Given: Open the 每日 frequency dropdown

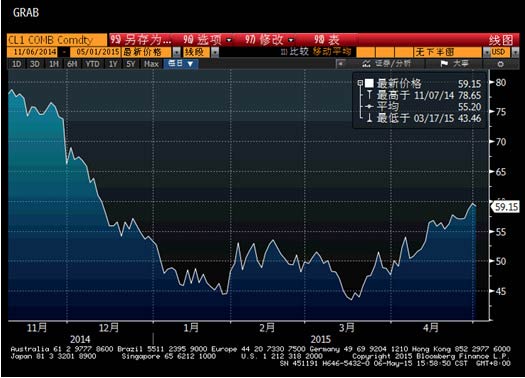Looking at the screenshot, I should click(181, 64).
